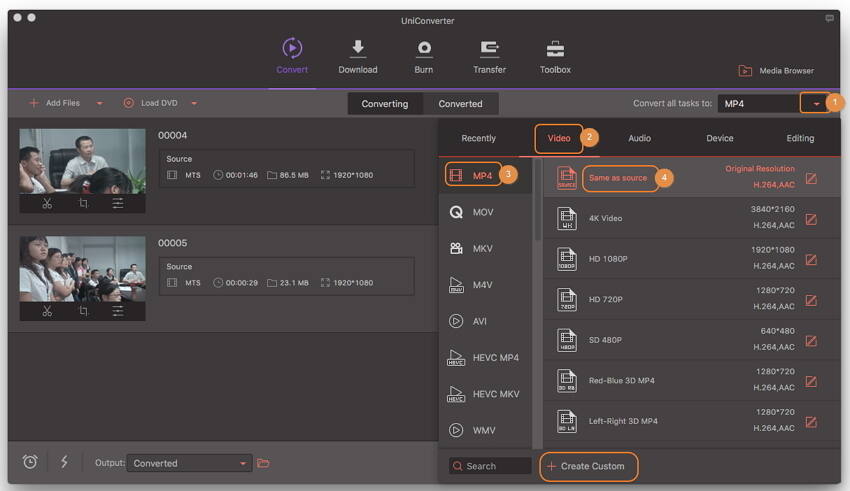The width and height of the screenshot is (850, 491).
Task: Select video 00004 thumbnail
Action: [82, 161]
